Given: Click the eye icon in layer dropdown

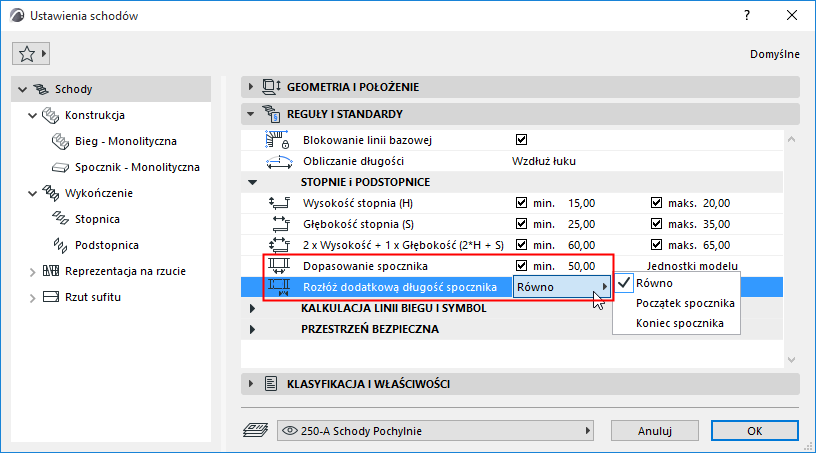Looking at the screenshot, I should click(289, 431).
